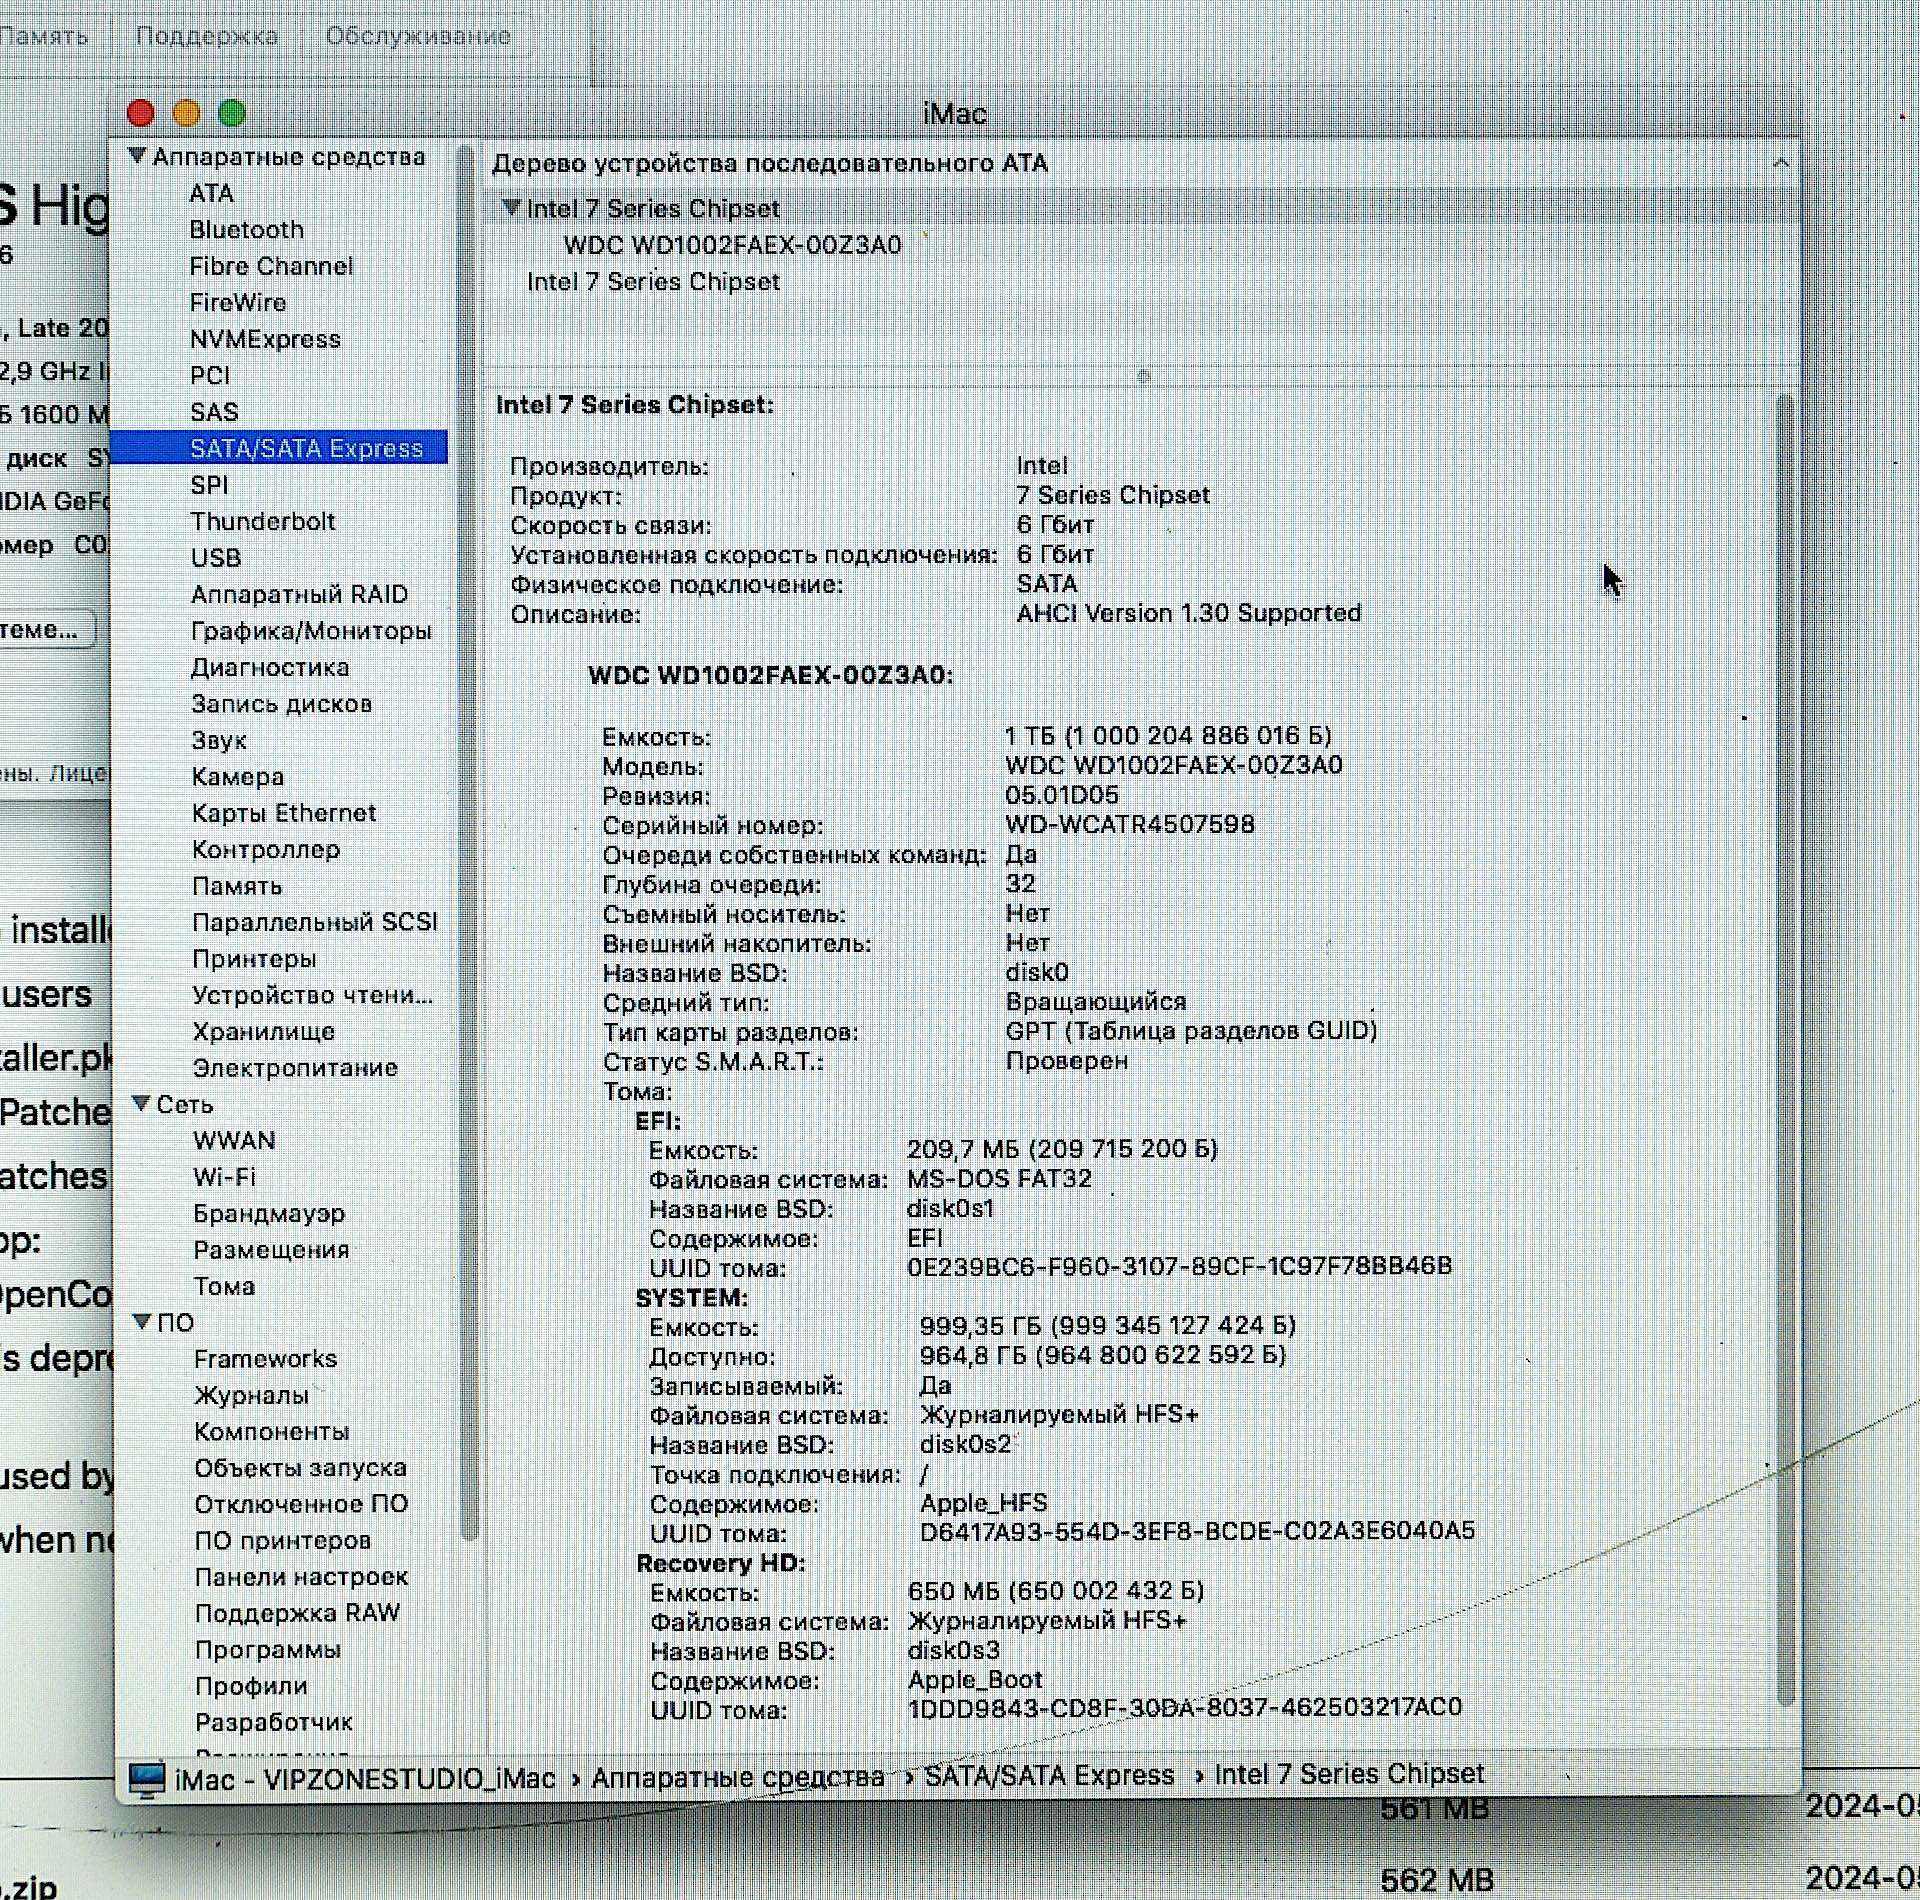
Task: Open Компоненты software entry
Action: click(x=272, y=1432)
